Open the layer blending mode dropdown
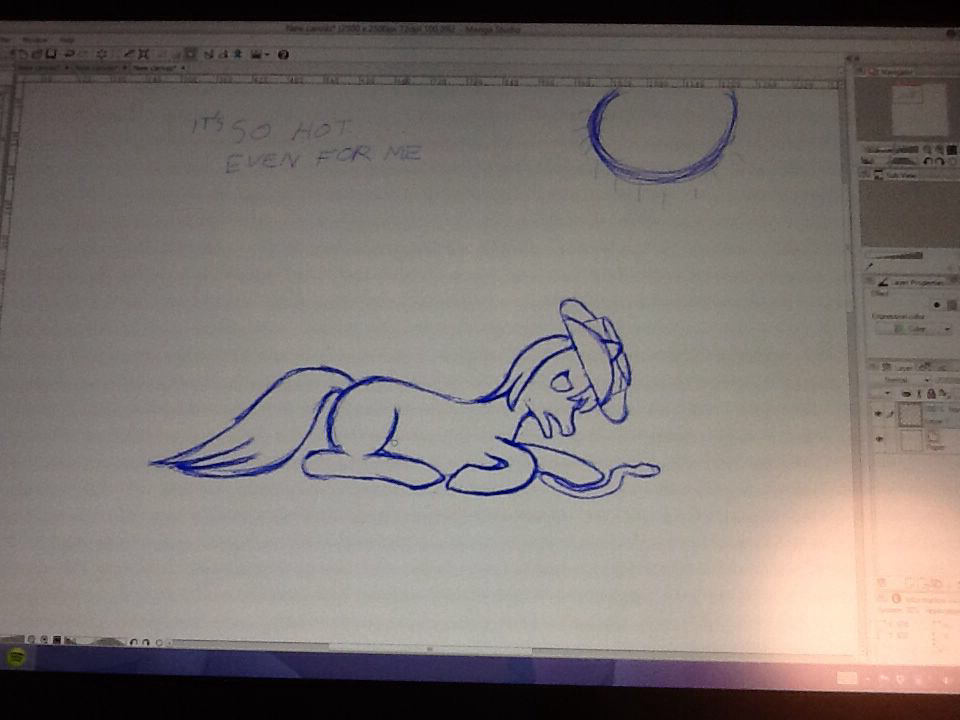 click(901, 380)
